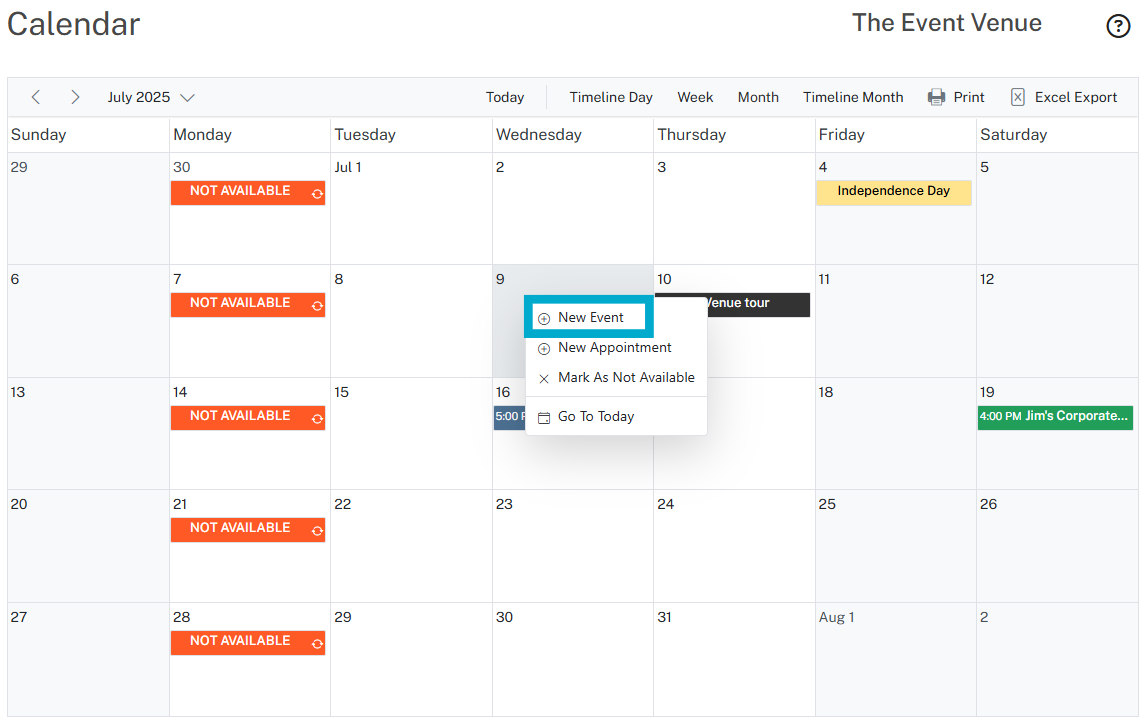Switch to Timeline Month view
The width and height of the screenshot is (1147, 722).
[853, 97]
